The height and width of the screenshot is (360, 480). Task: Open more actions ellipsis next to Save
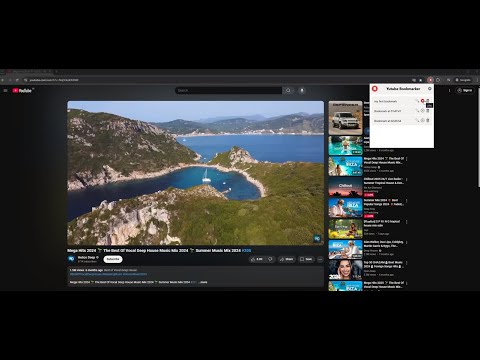(320, 259)
